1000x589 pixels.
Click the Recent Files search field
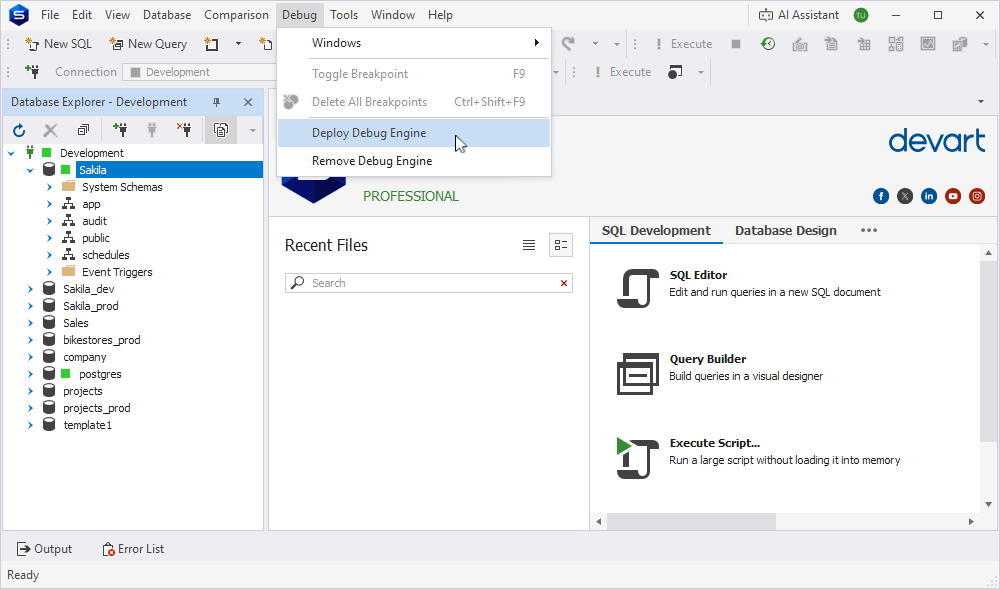429,283
